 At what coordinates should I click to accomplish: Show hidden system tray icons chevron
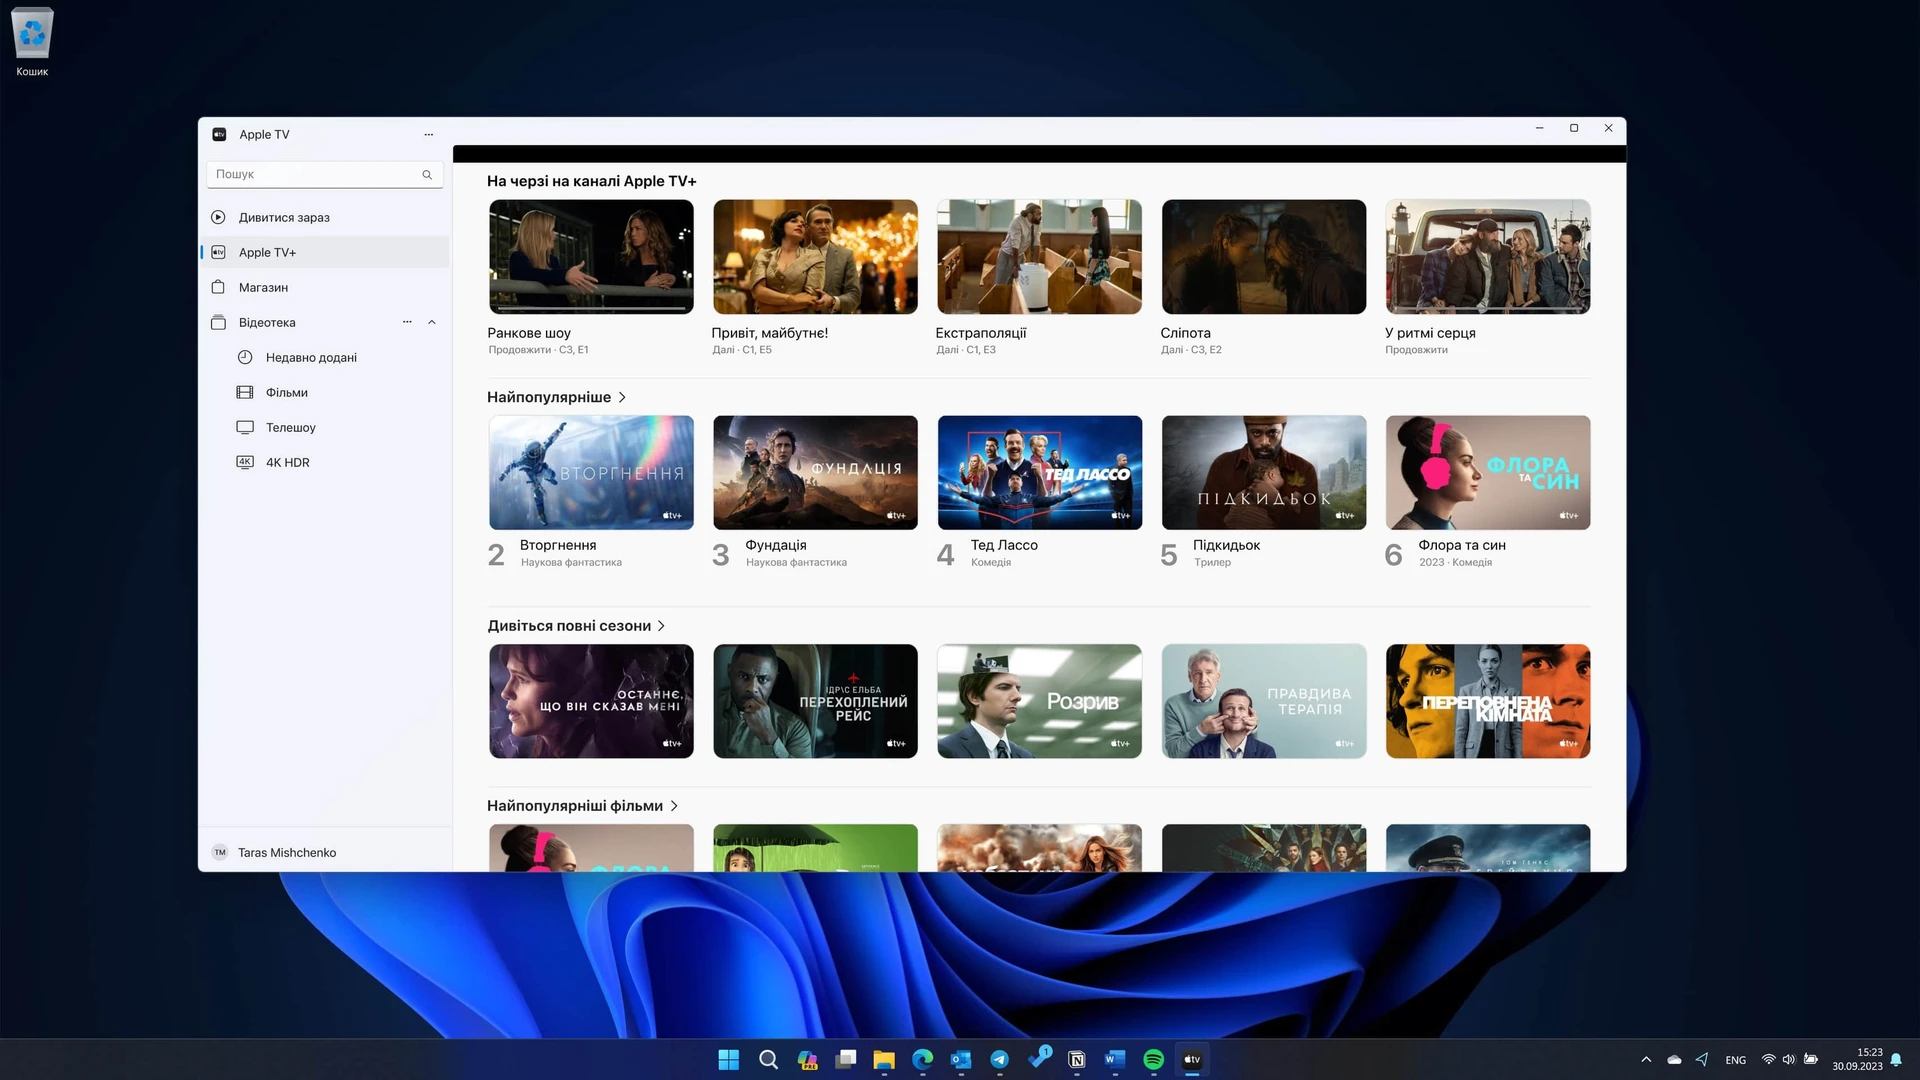(x=1646, y=1059)
